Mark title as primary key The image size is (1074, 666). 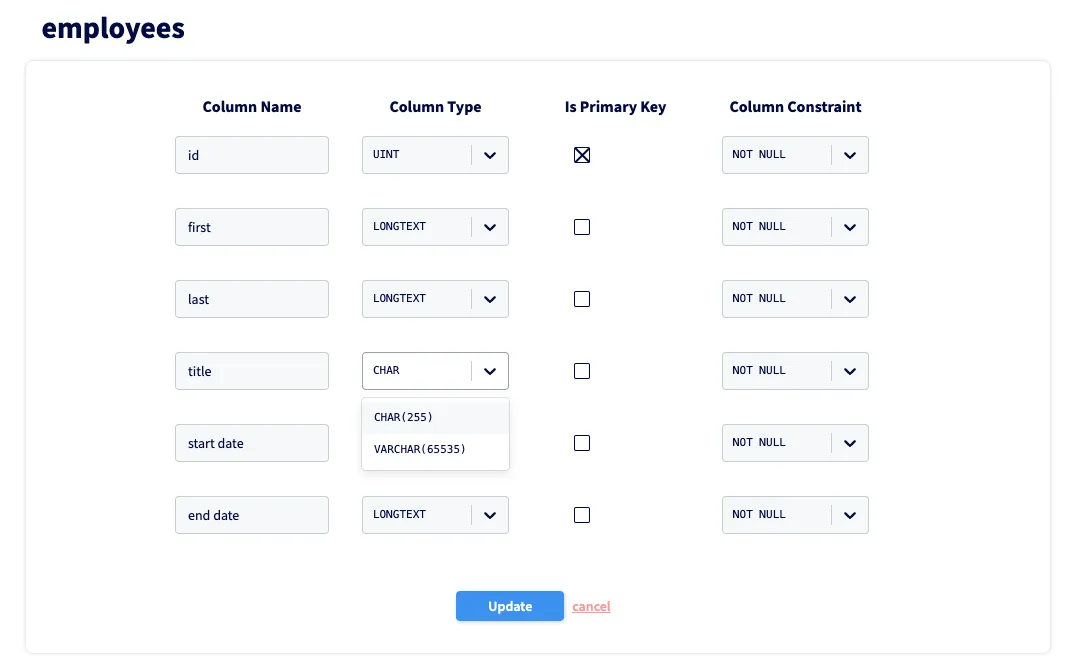click(582, 371)
